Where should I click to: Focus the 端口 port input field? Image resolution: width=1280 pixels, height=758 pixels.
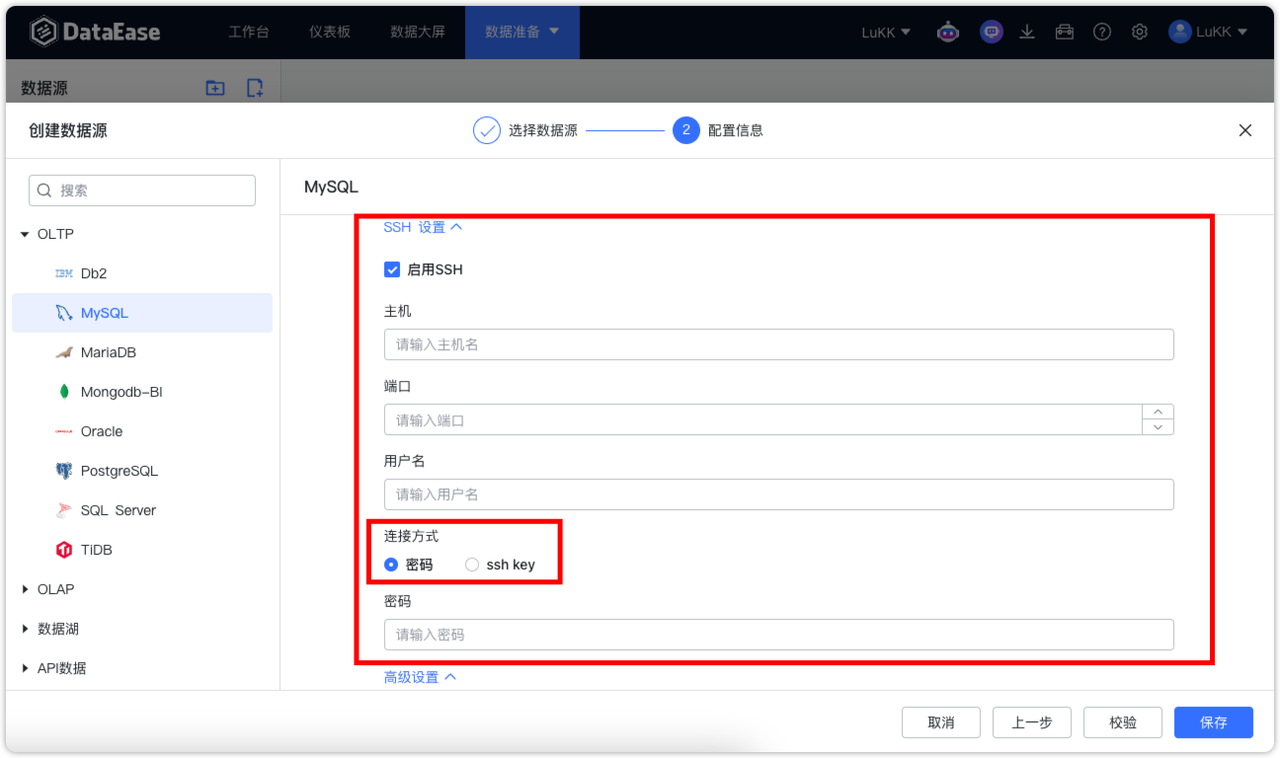[763, 420]
